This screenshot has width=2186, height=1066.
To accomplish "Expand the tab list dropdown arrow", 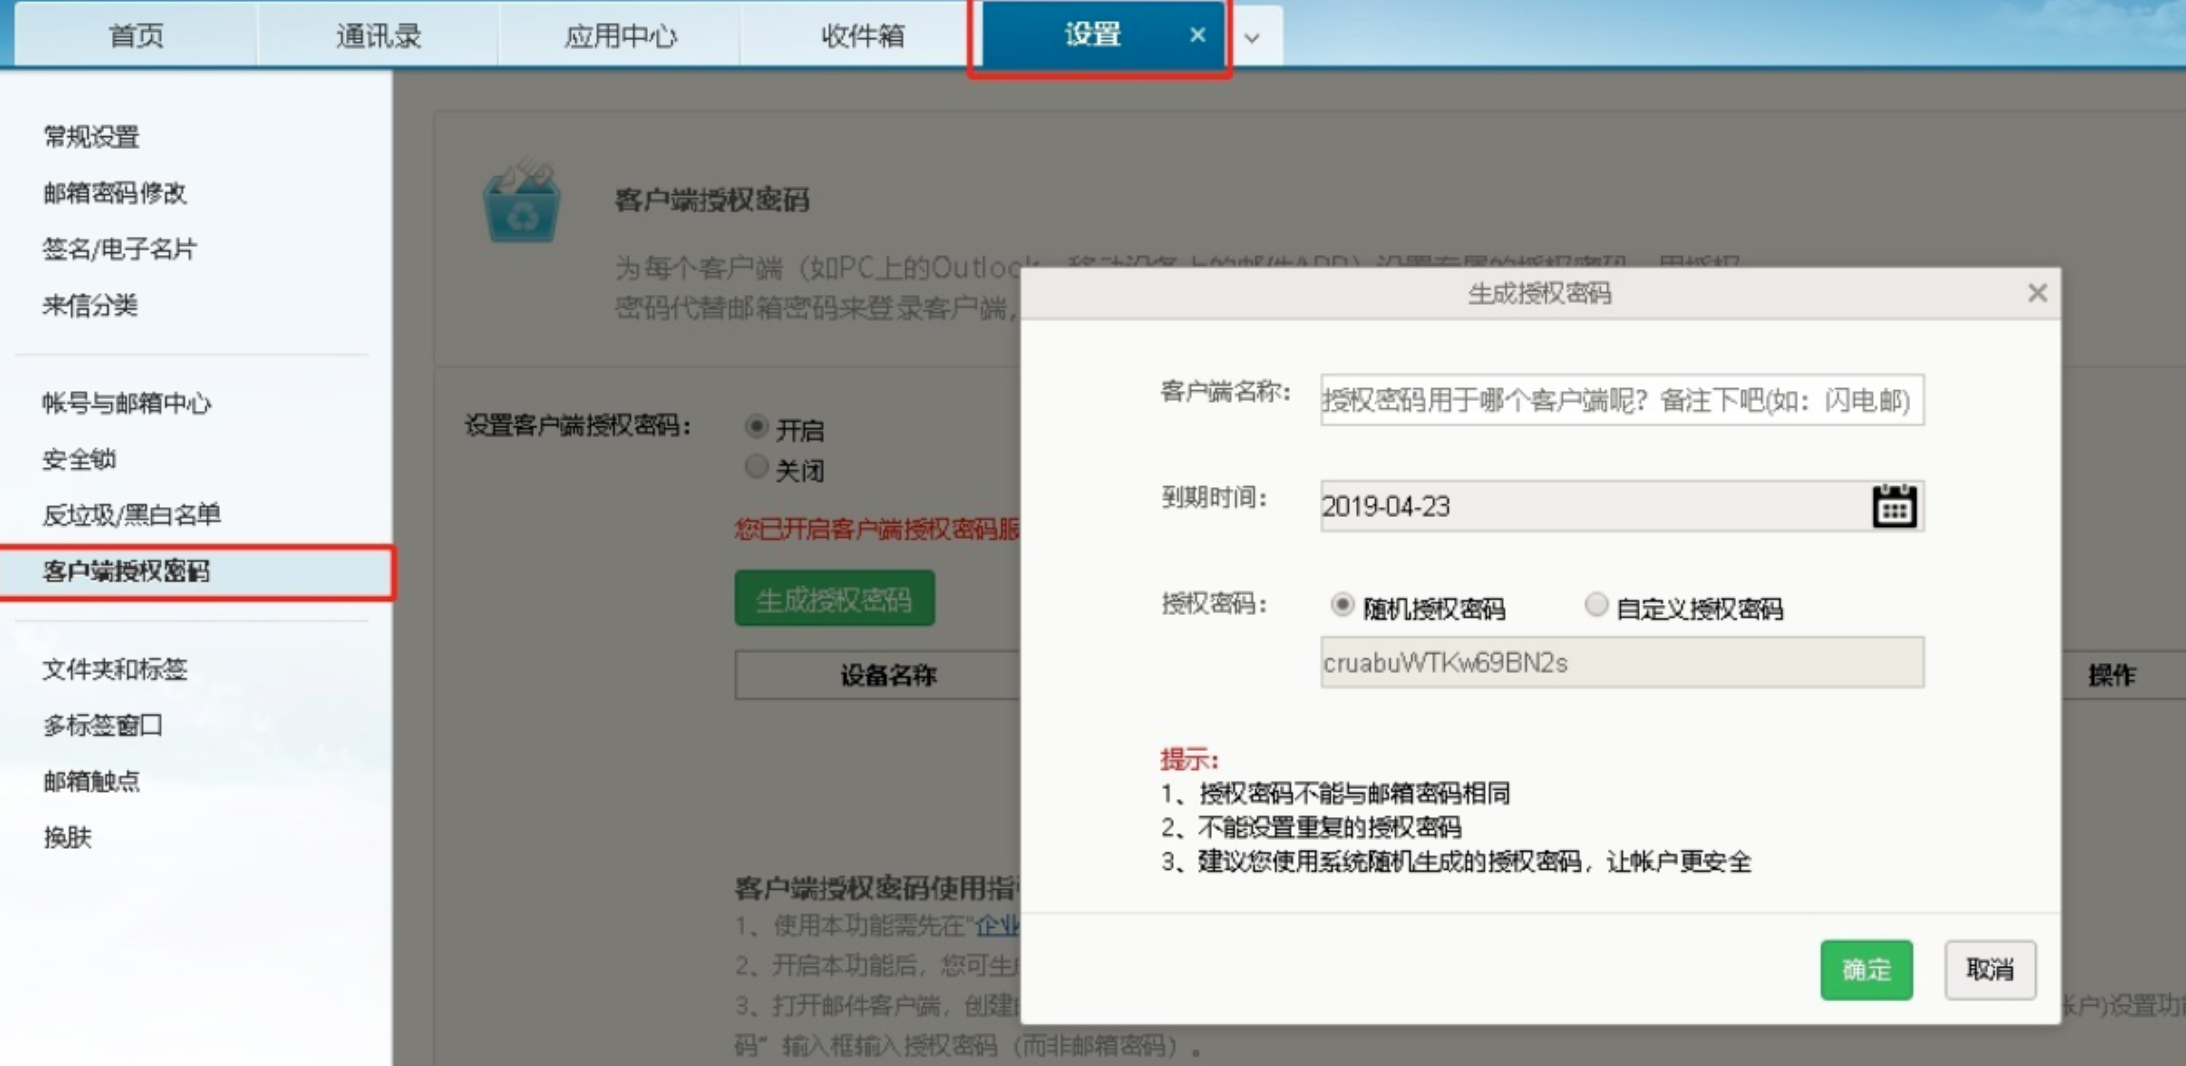I will coord(1252,38).
